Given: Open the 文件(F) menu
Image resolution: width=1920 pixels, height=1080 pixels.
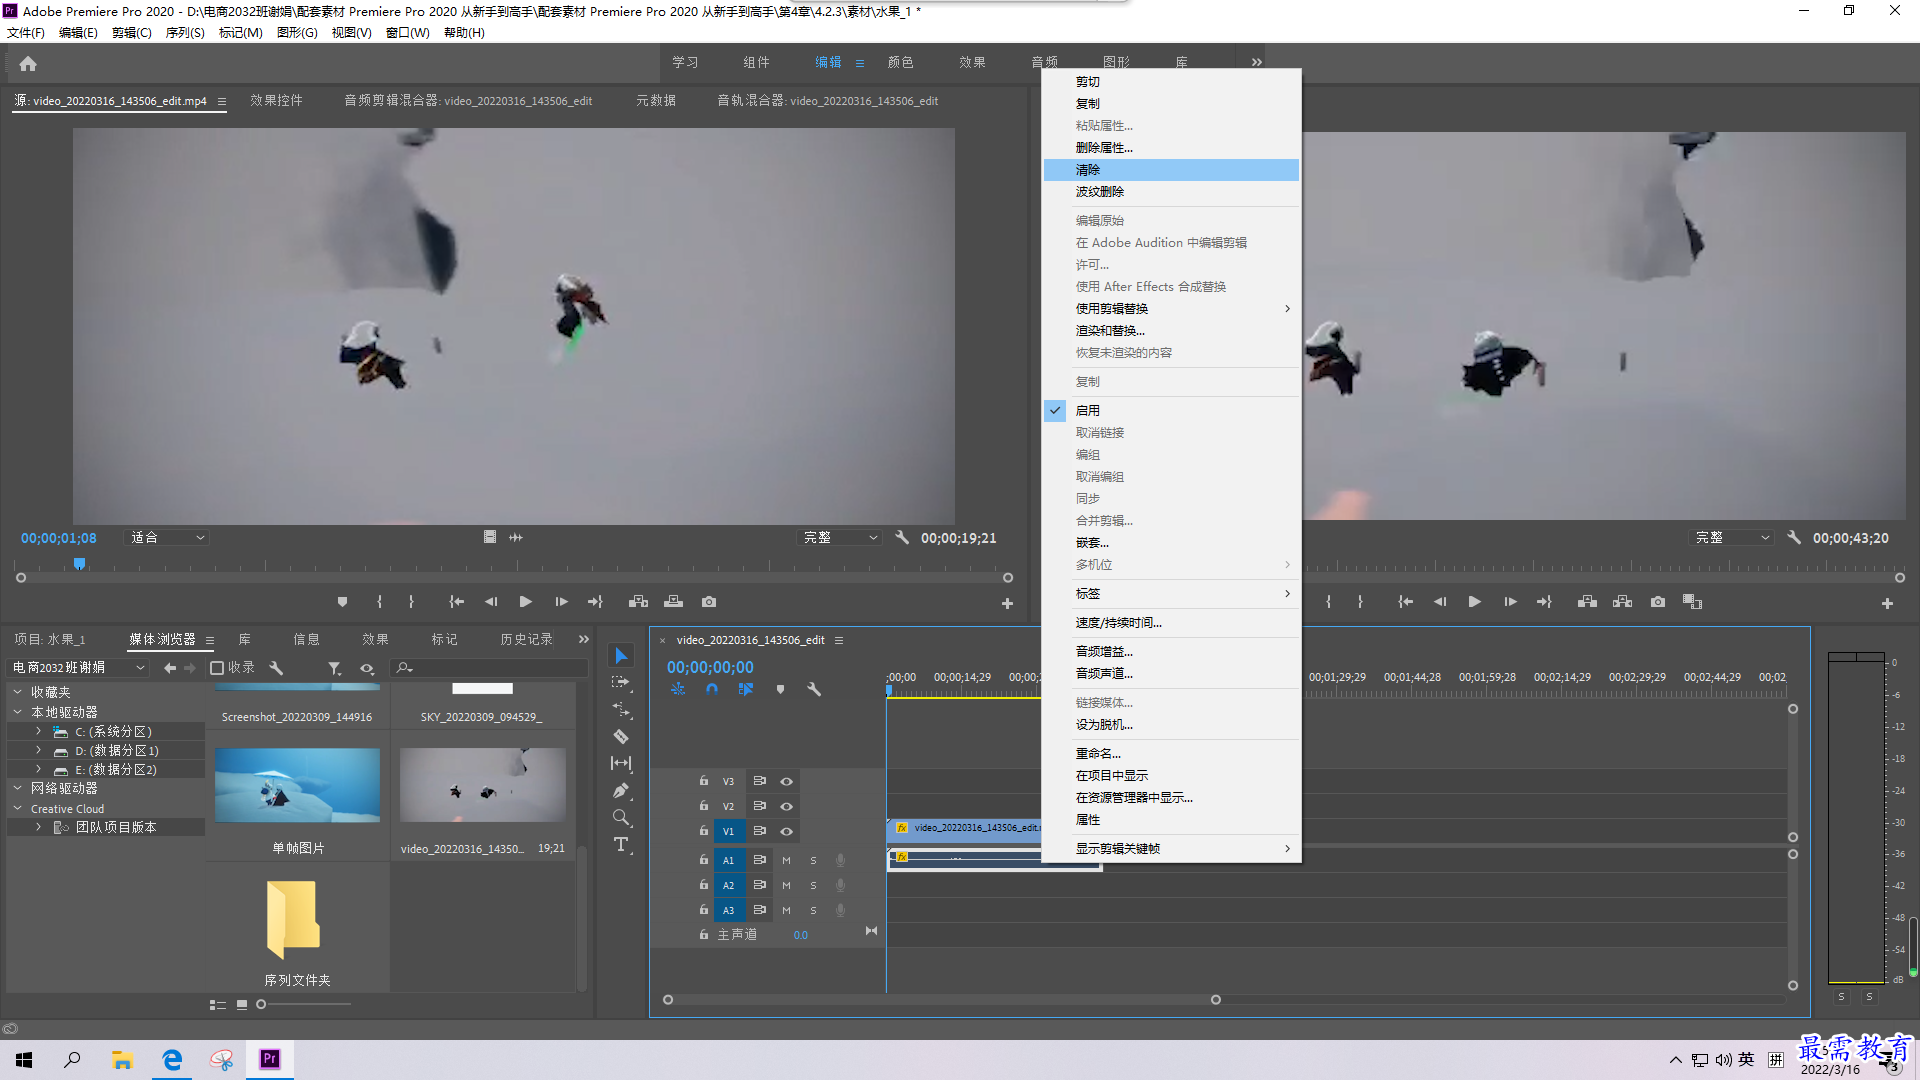Looking at the screenshot, I should 26,33.
